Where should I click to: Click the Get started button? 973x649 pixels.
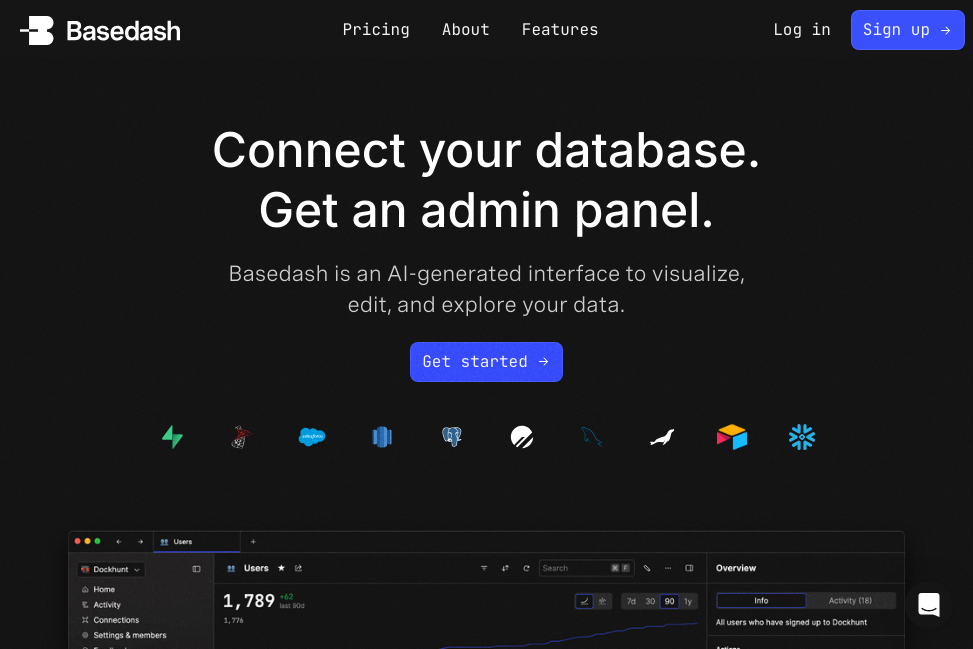pyautogui.click(x=486, y=362)
